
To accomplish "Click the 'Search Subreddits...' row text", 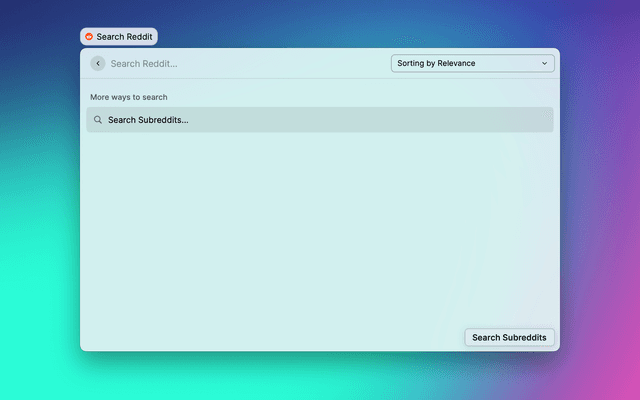I will pos(148,120).
